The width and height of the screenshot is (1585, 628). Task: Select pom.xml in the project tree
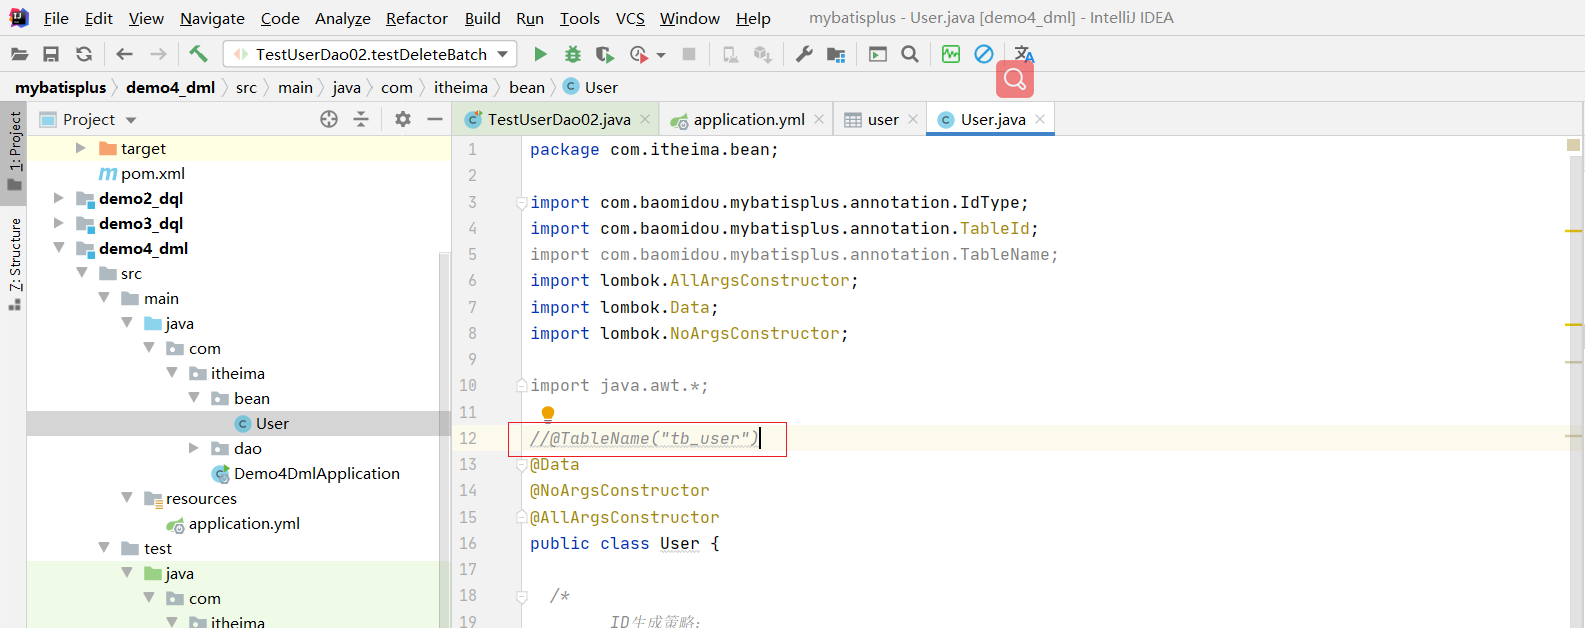click(x=152, y=173)
